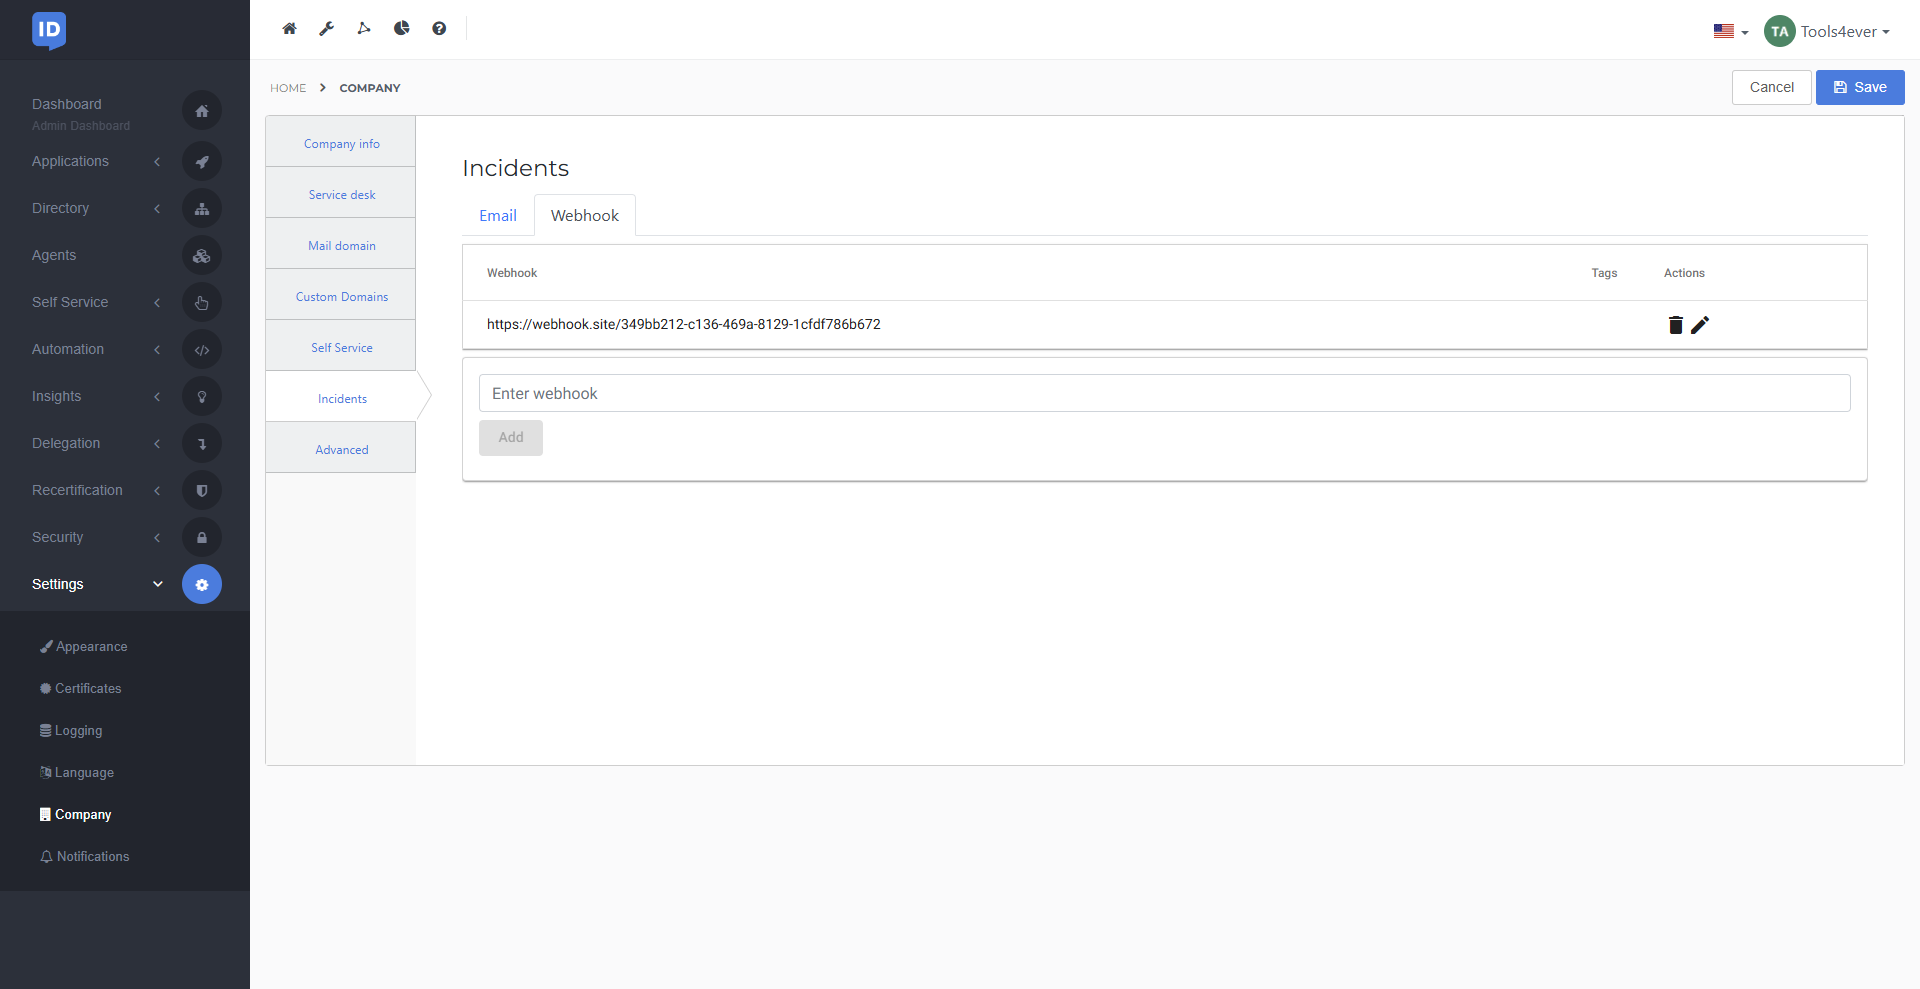
Task: Click the Delegation arrow icon
Action: click(202, 443)
